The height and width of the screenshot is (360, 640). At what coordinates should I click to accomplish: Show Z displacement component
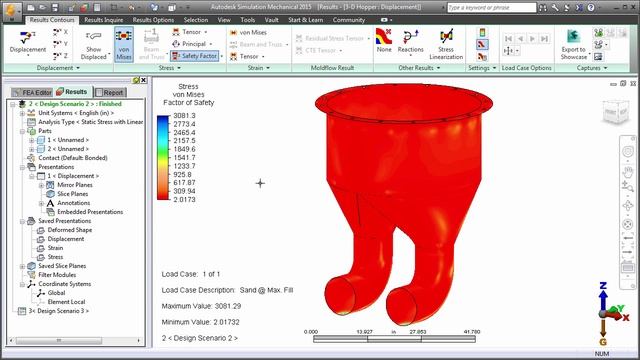[x=60, y=56]
